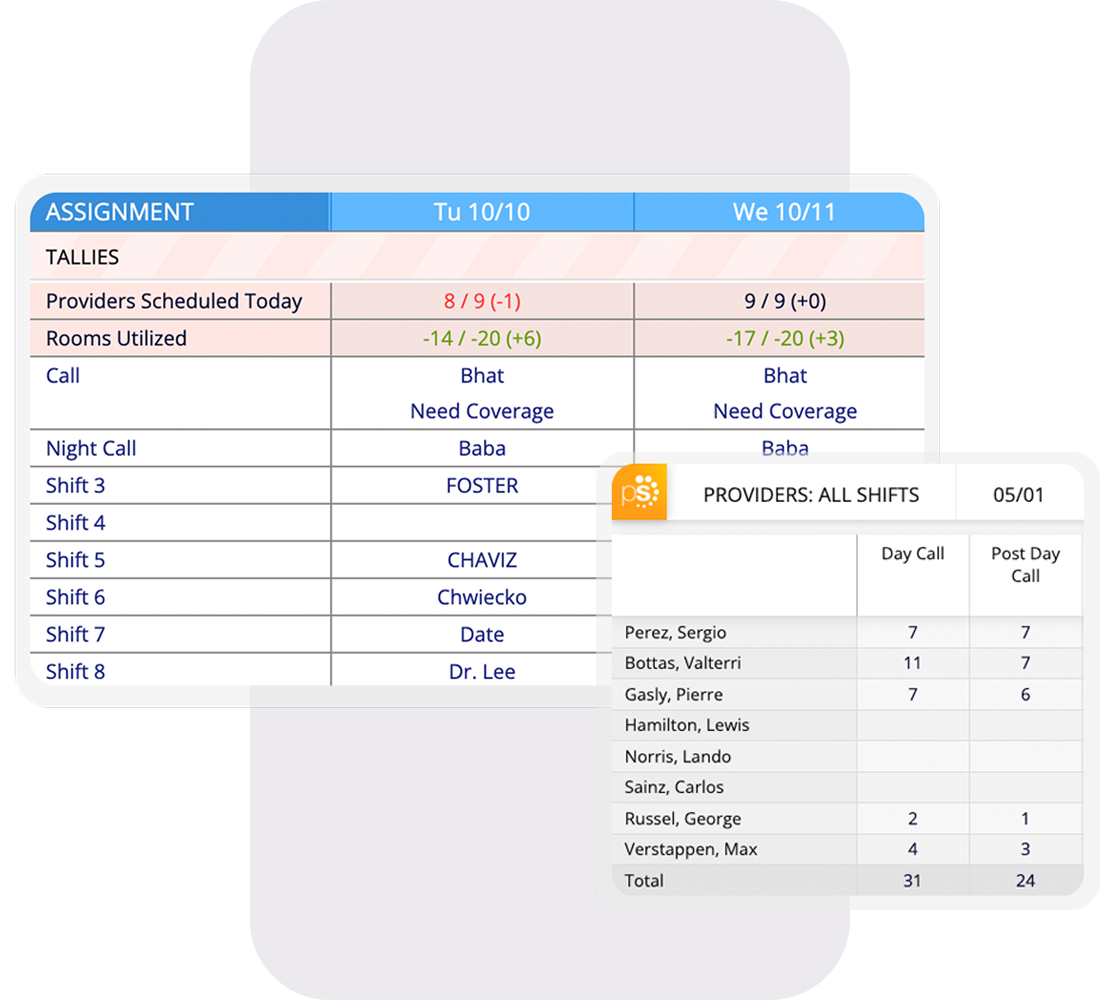
Task: Click the PROVIDERS: ALL SHIFTS title
Action: coord(811,495)
